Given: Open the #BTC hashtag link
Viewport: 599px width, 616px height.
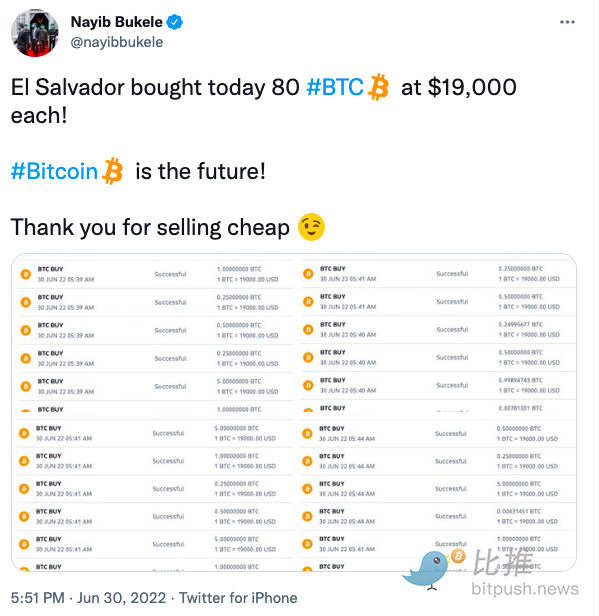Looking at the screenshot, I should coord(335,87).
